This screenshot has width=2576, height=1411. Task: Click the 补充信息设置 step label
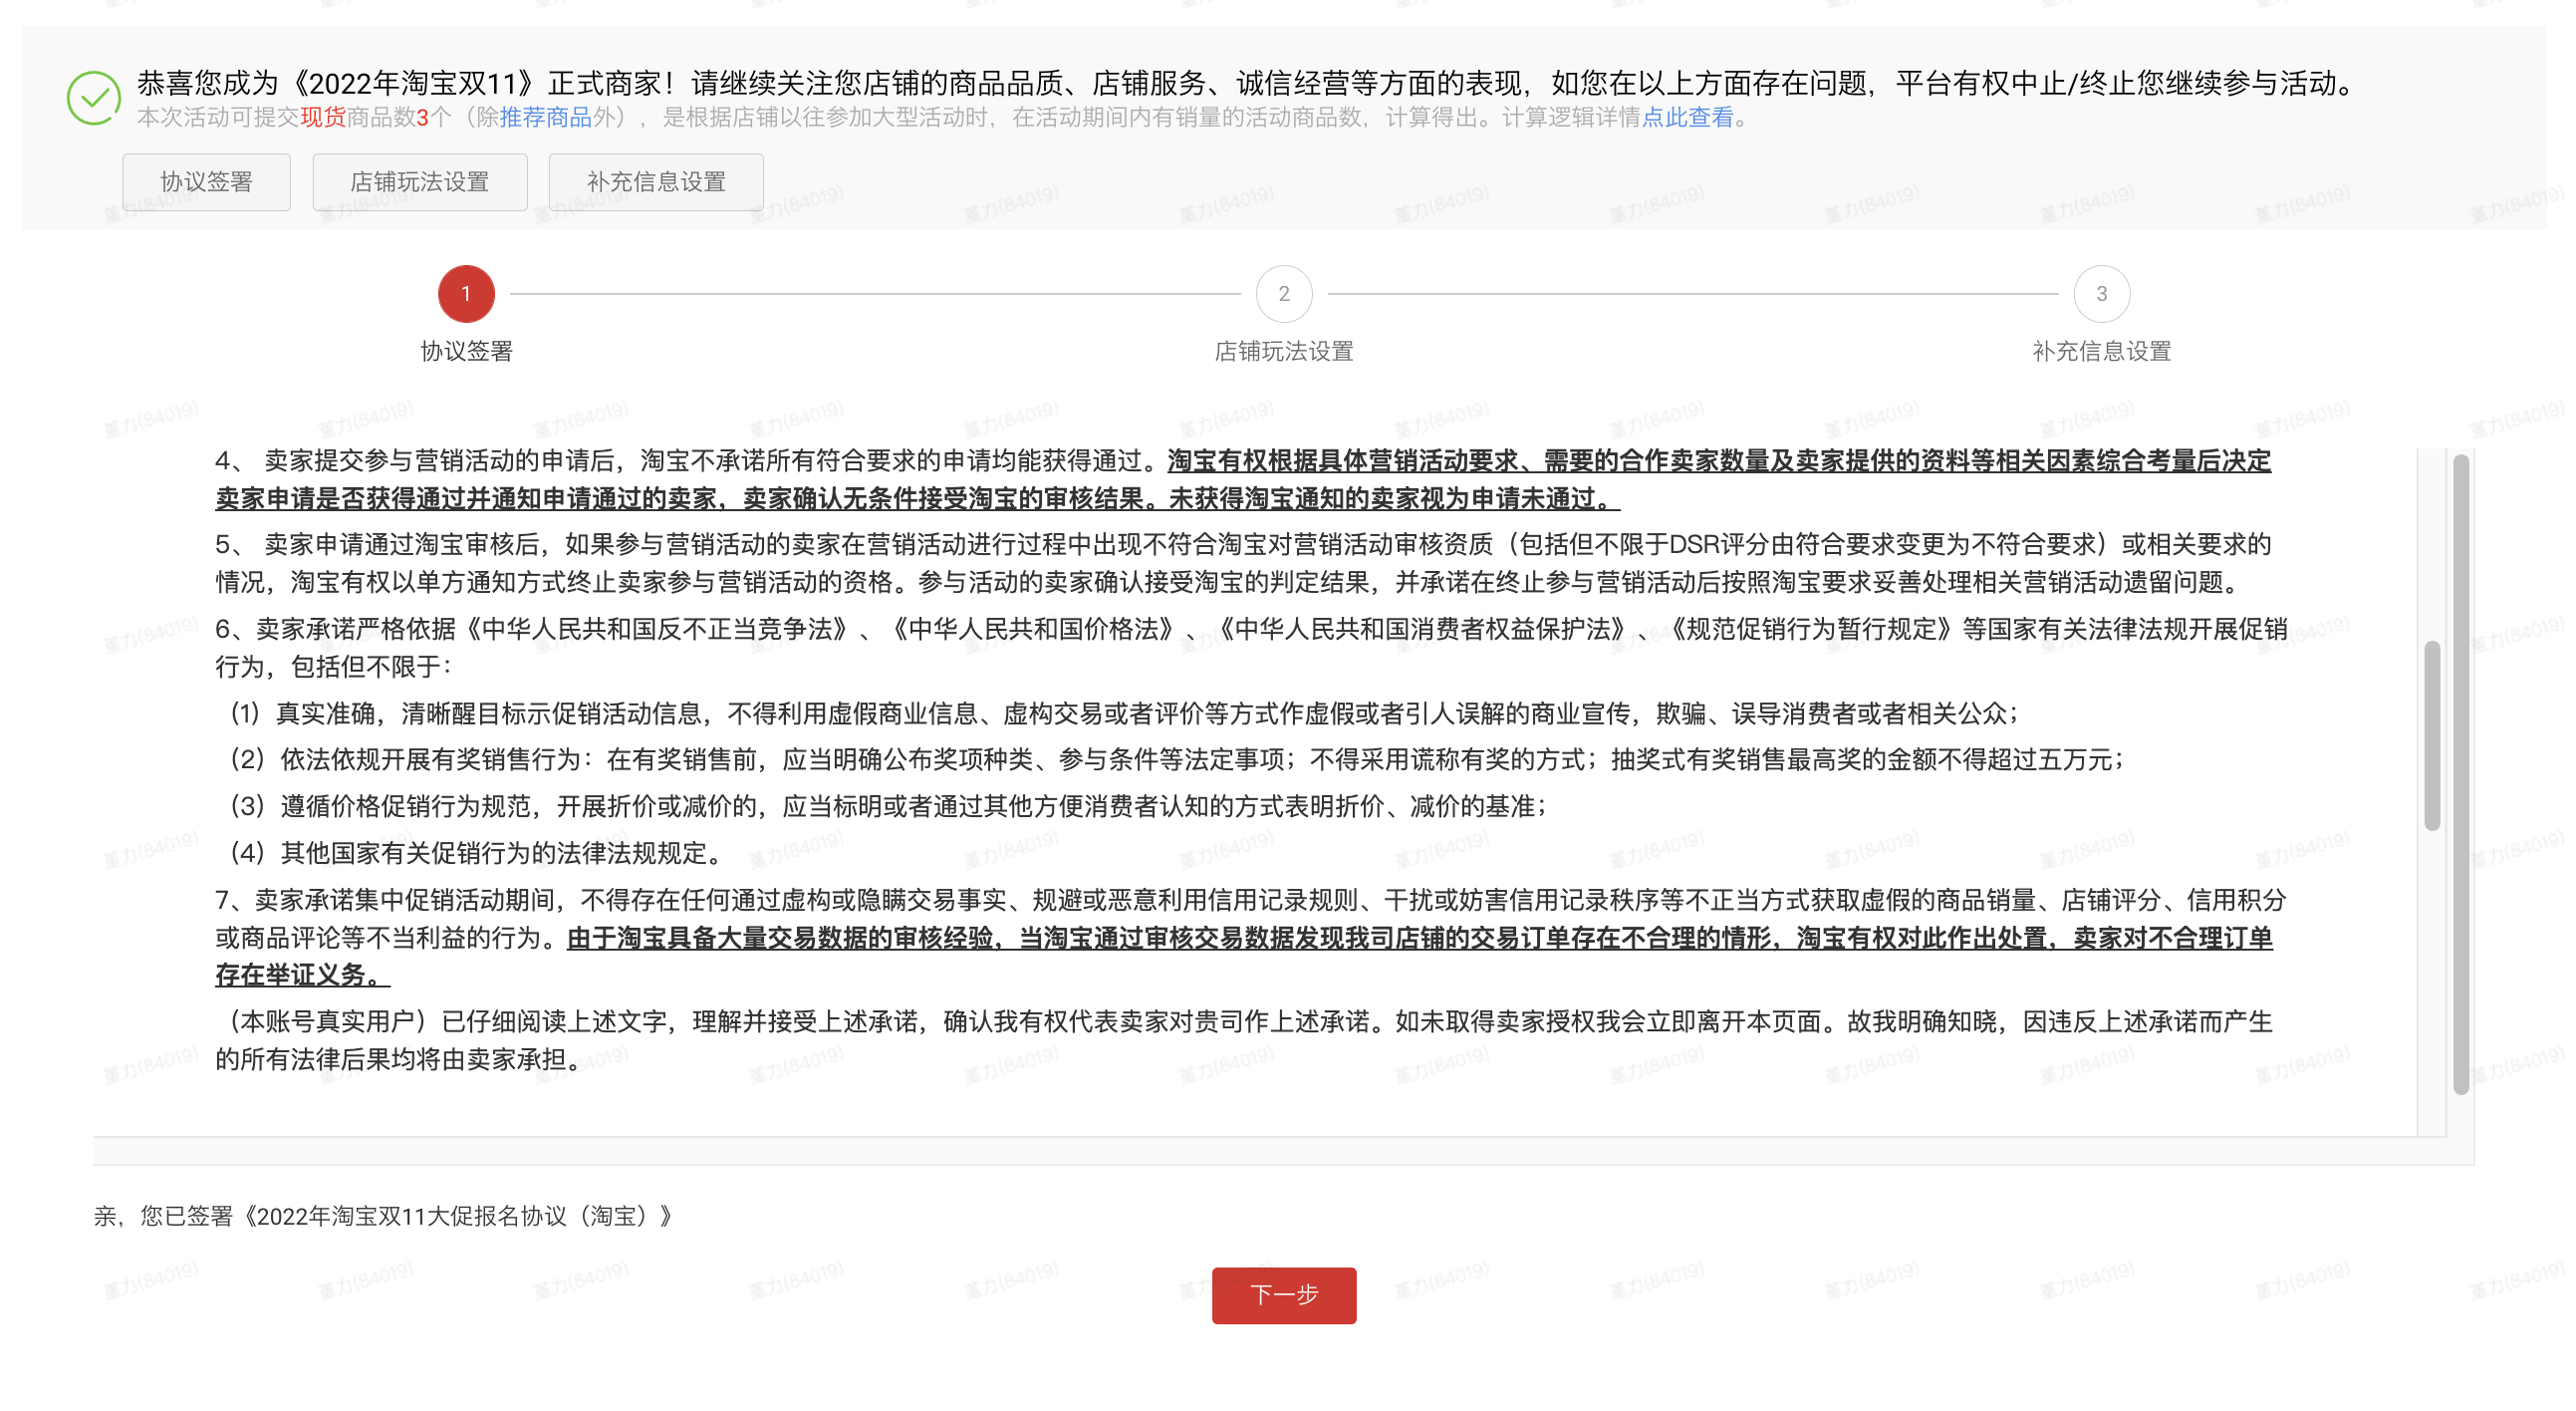[2102, 351]
